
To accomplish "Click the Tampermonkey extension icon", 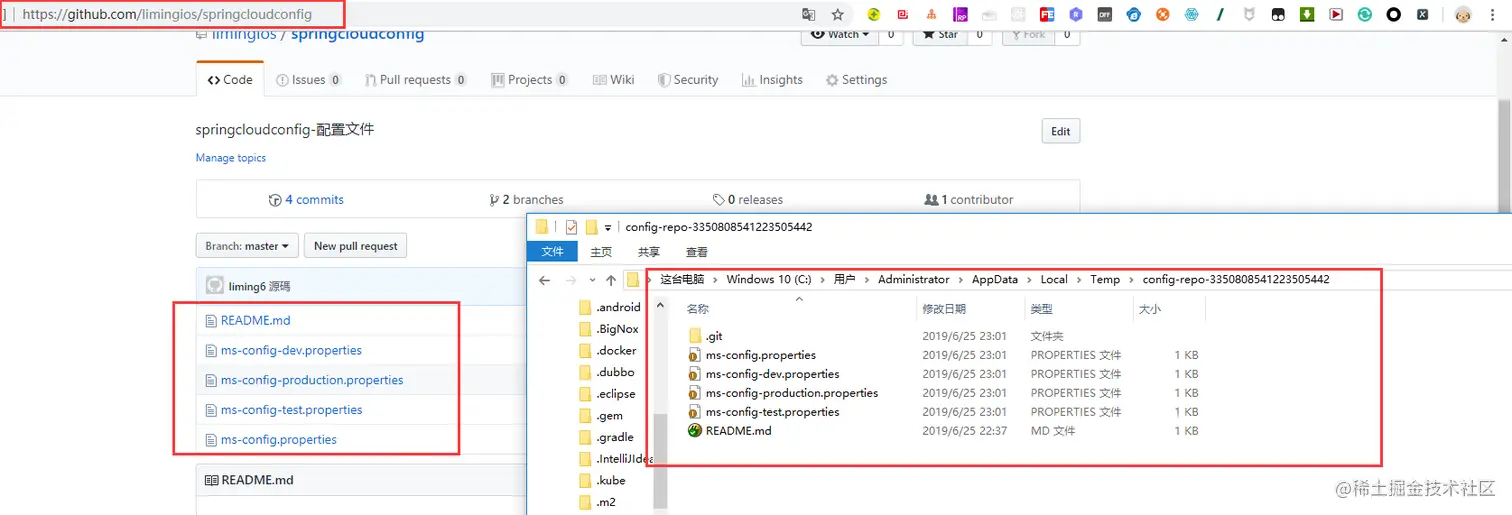I will tap(1278, 15).
